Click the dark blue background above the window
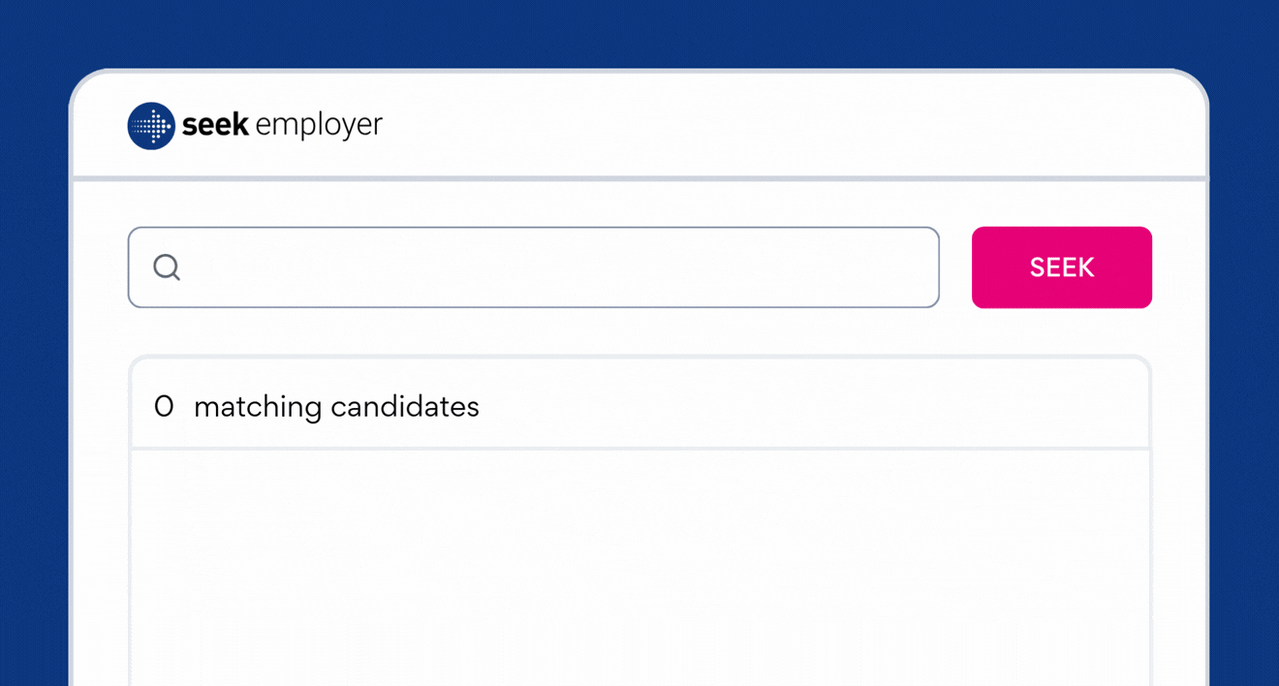 pos(640,32)
